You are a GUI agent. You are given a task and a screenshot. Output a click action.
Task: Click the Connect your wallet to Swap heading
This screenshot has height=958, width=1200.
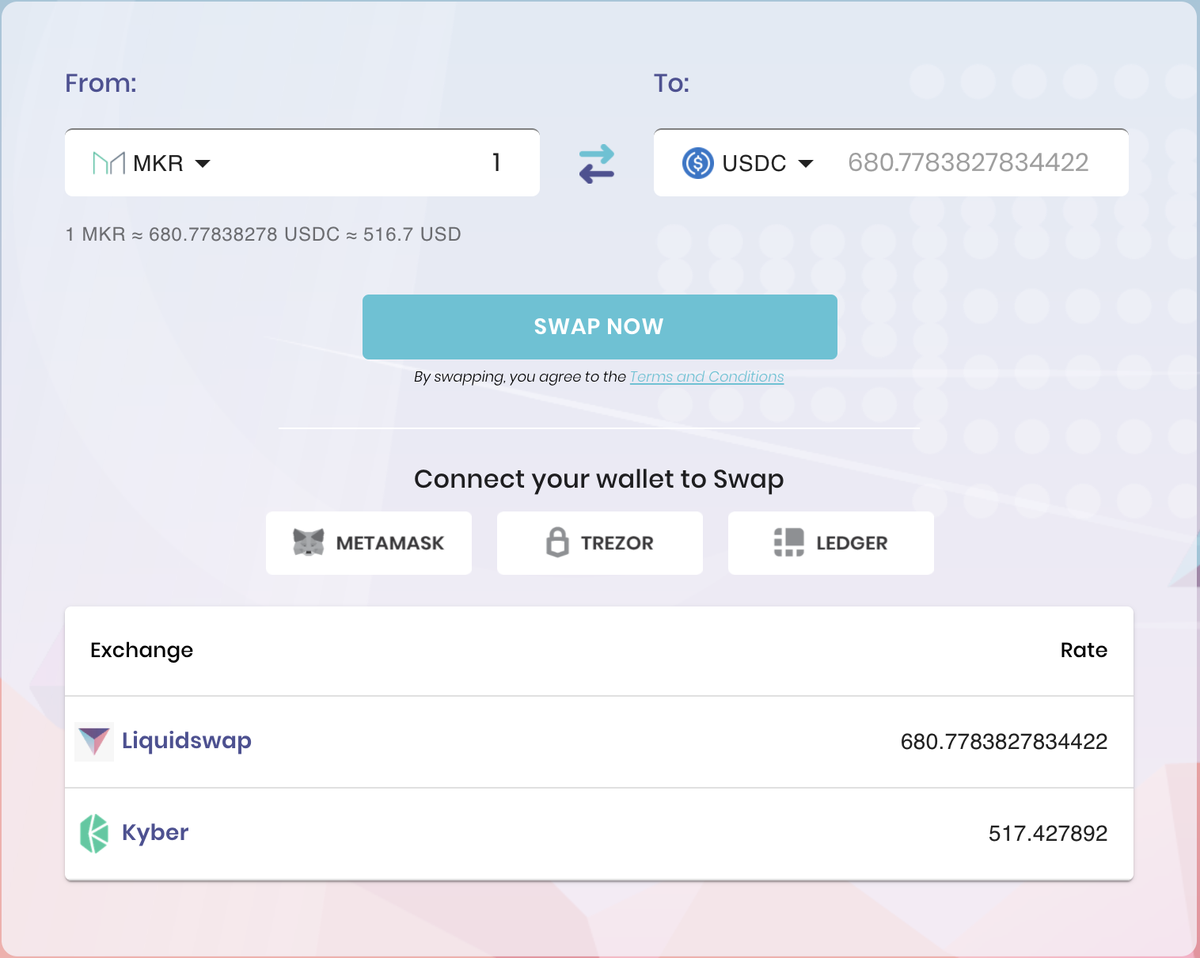point(599,479)
